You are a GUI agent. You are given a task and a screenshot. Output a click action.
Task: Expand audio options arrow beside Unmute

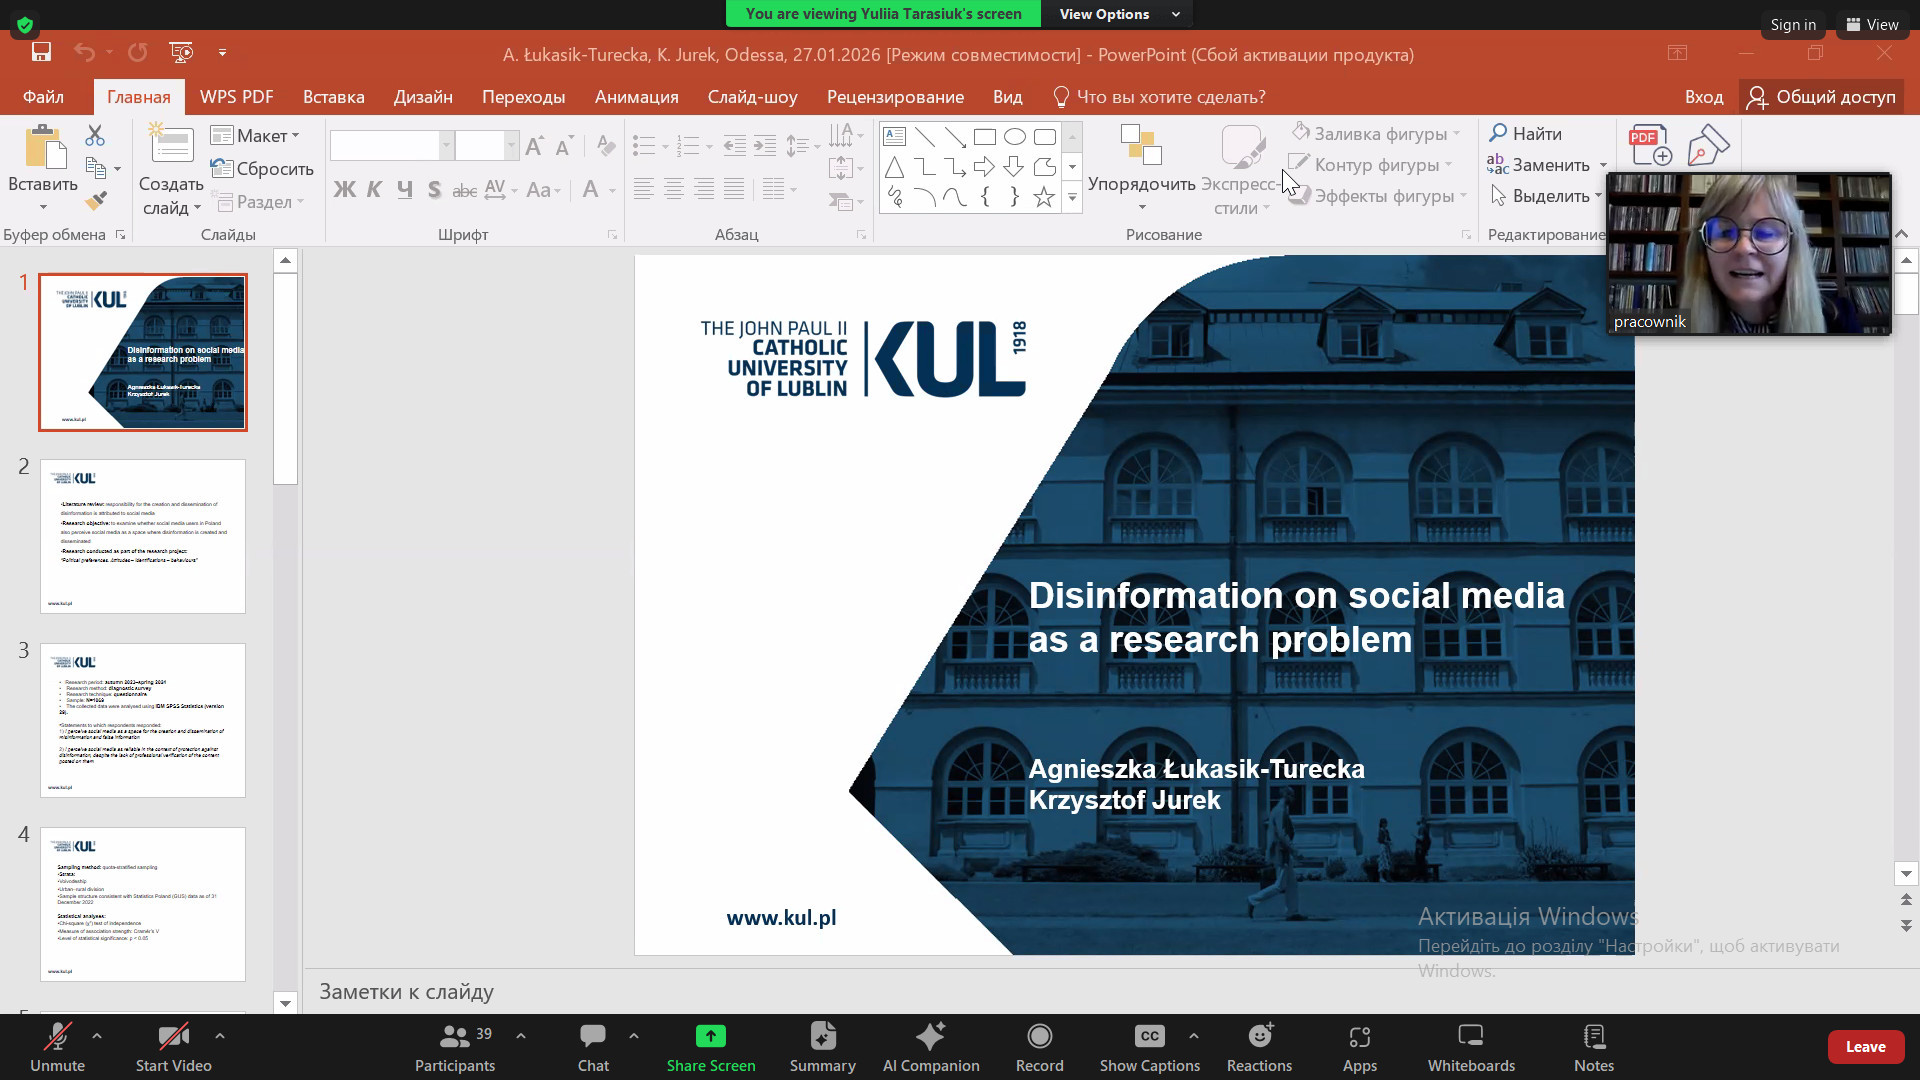click(97, 1036)
